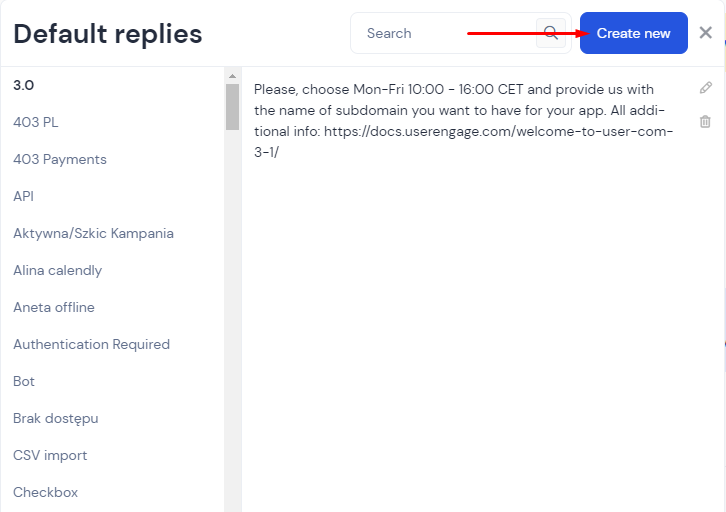Click the scrollbar up arrow
The width and height of the screenshot is (726, 512).
(x=232, y=76)
